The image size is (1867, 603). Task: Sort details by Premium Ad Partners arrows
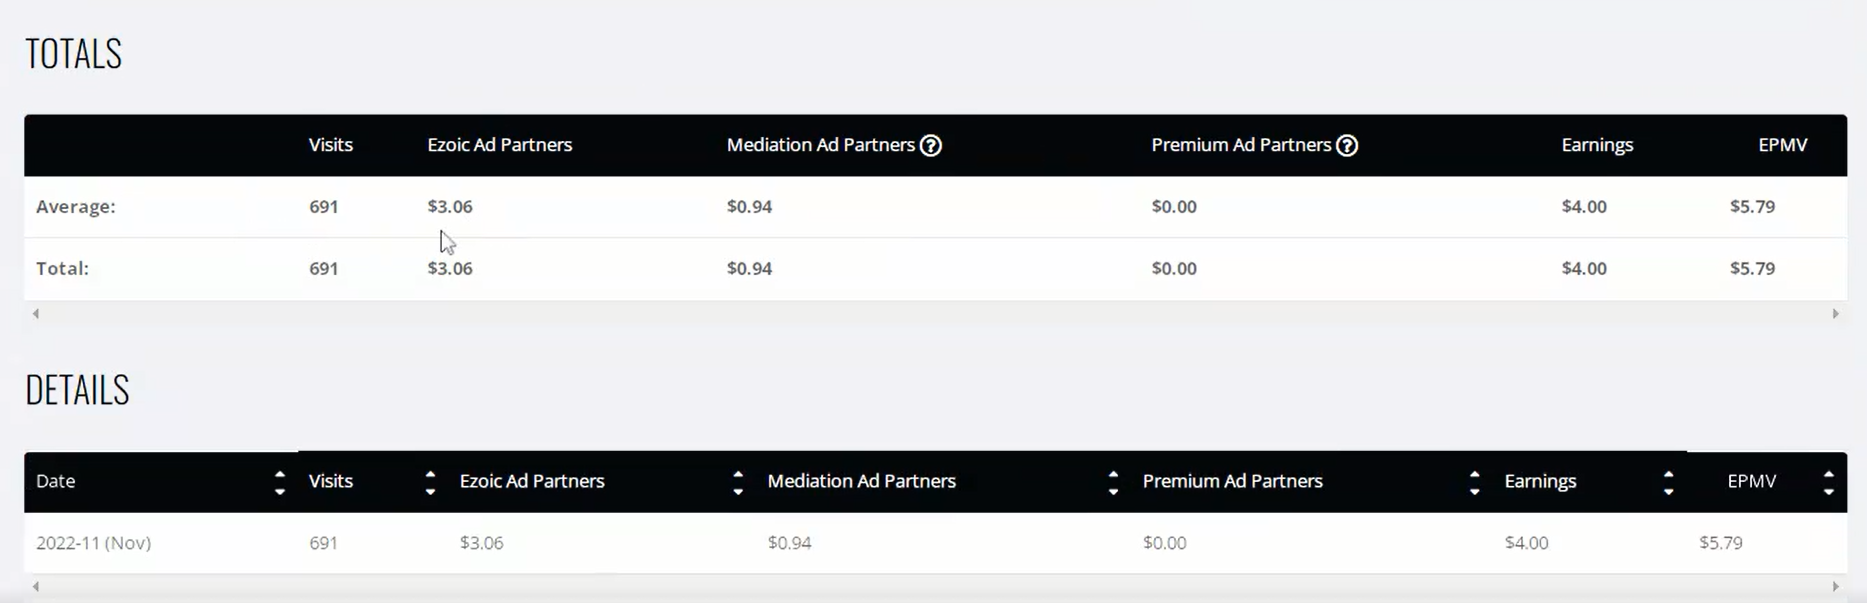(x=1474, y=482)
